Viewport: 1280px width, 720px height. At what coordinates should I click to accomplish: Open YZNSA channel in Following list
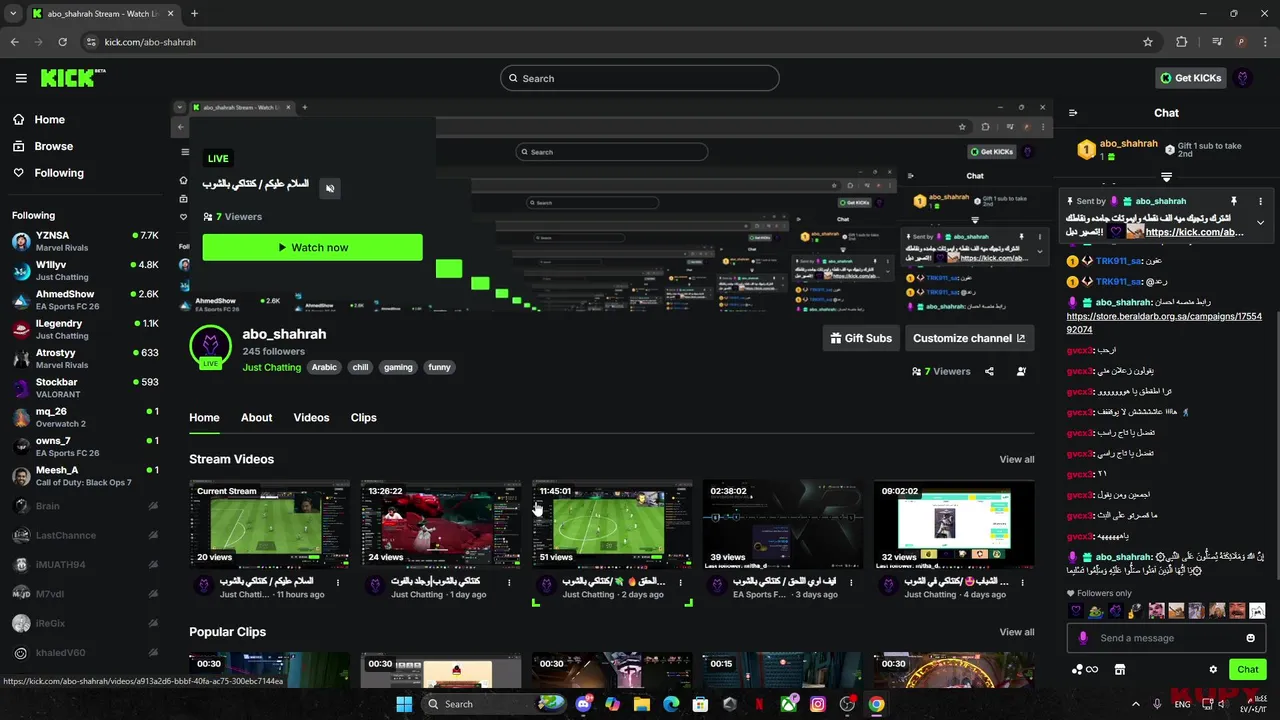[x=85, y=241]
